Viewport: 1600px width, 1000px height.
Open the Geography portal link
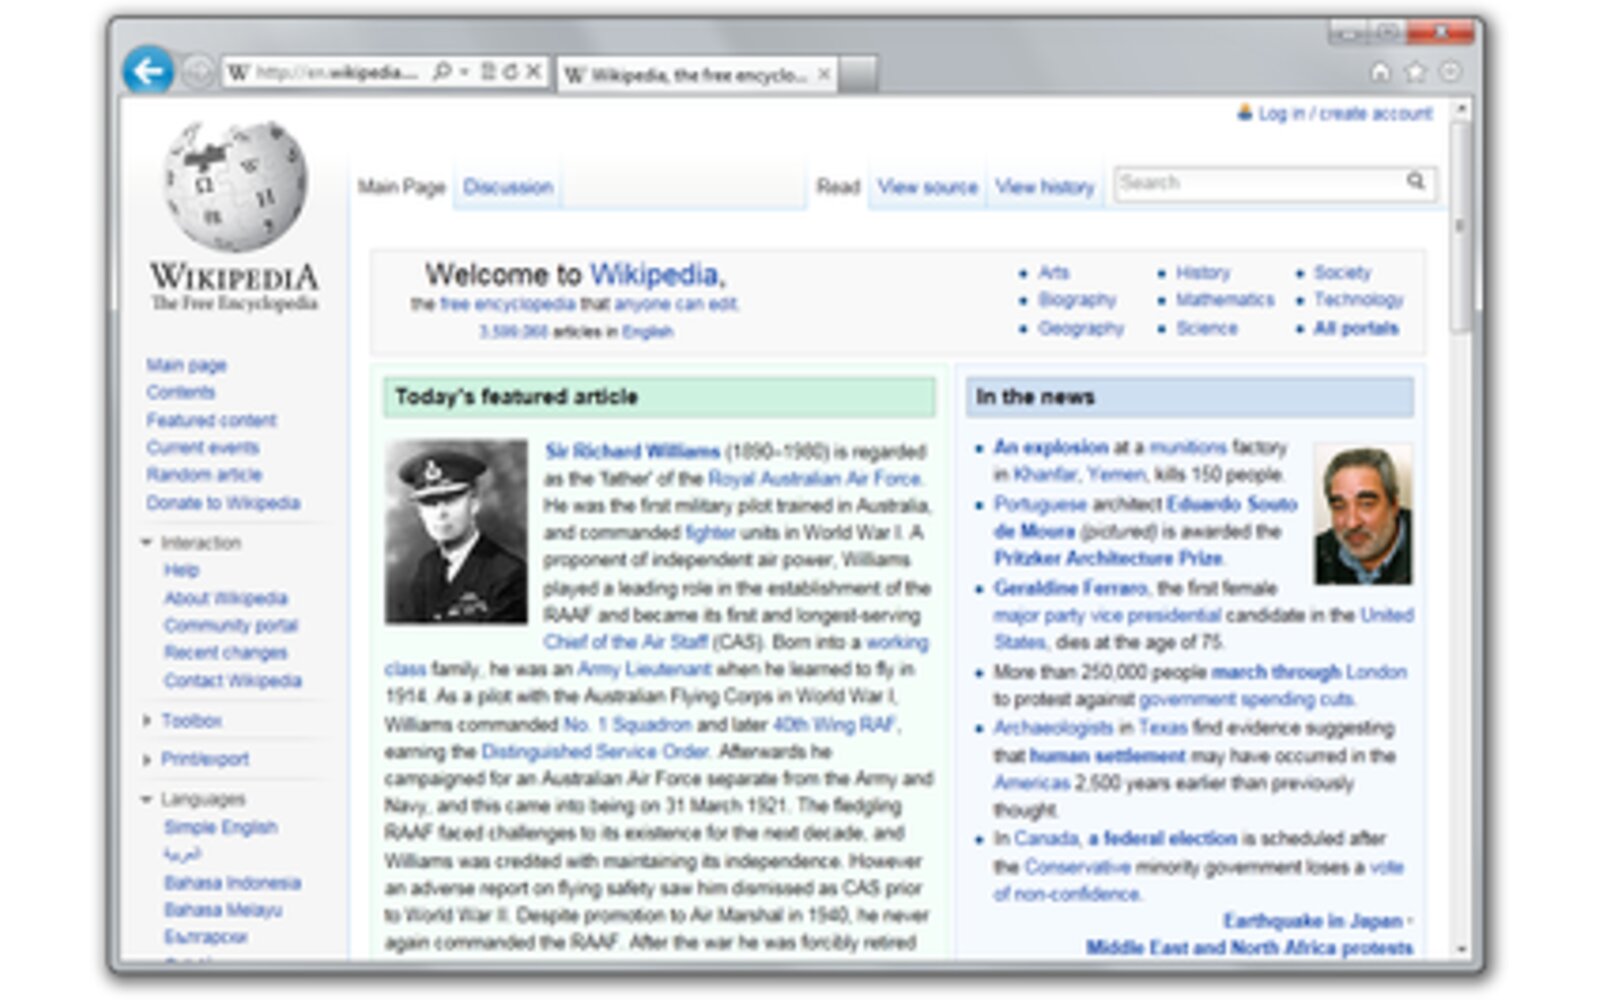pyautogui.click(x=1081, y=328)
